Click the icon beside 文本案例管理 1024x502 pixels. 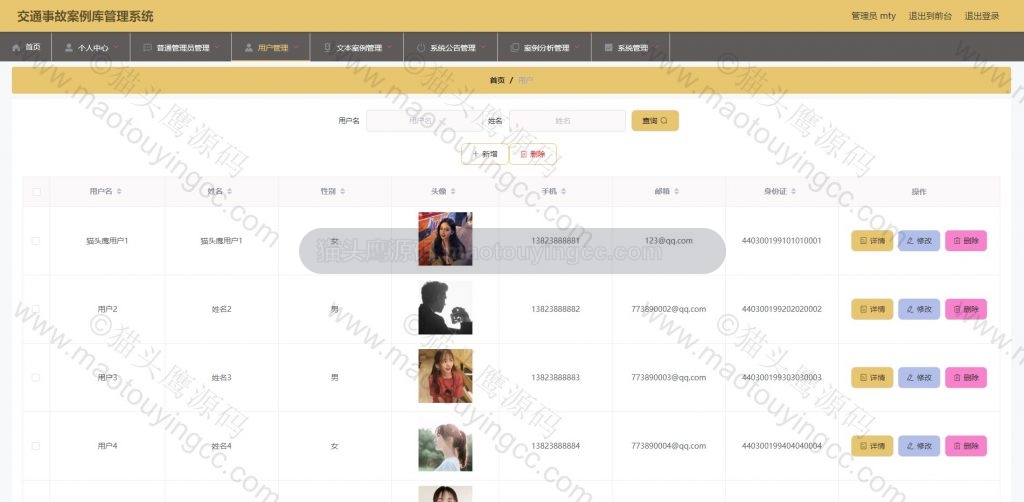coord(327,48)
